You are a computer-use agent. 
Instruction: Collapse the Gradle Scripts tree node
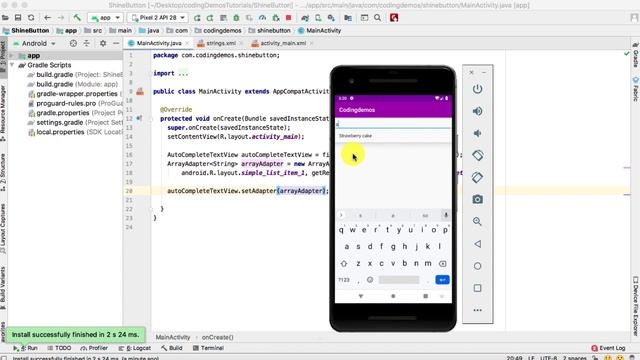point(12,65)
